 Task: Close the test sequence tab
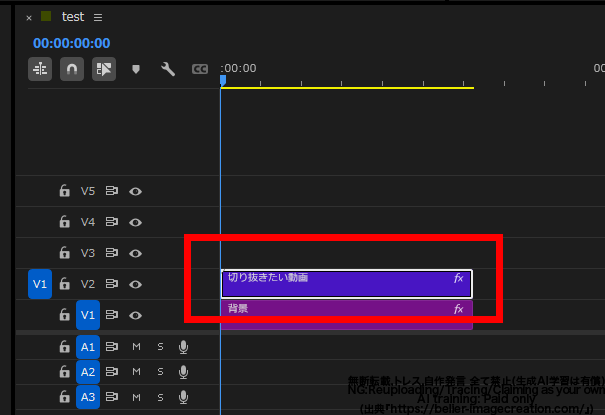coord(29,18)
